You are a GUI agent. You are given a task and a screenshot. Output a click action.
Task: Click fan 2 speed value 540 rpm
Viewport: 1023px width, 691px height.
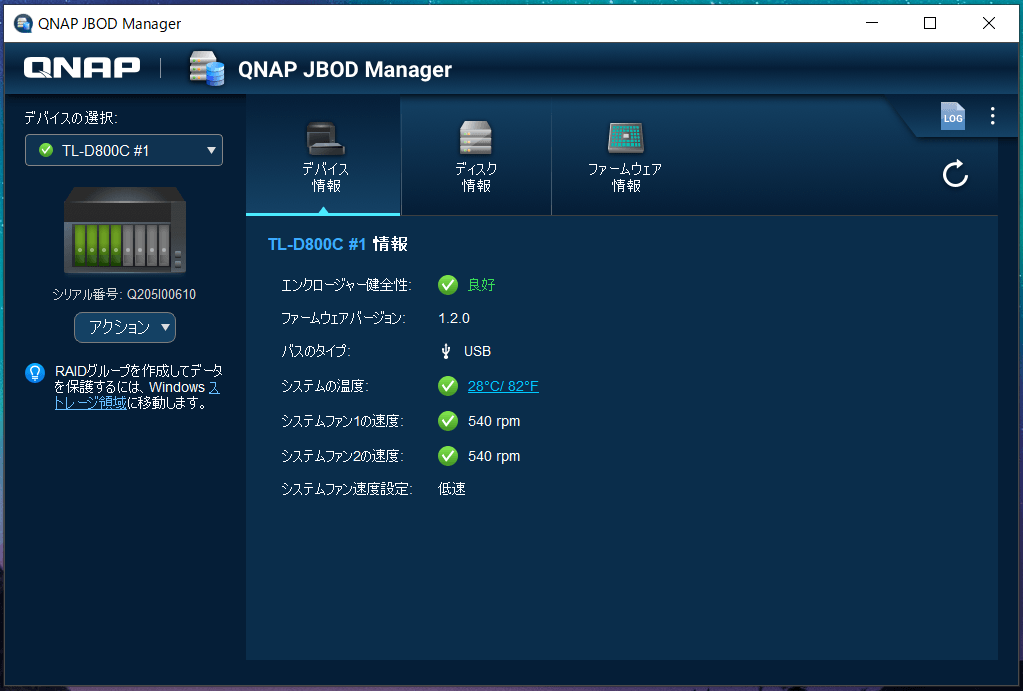pos(494,456)
